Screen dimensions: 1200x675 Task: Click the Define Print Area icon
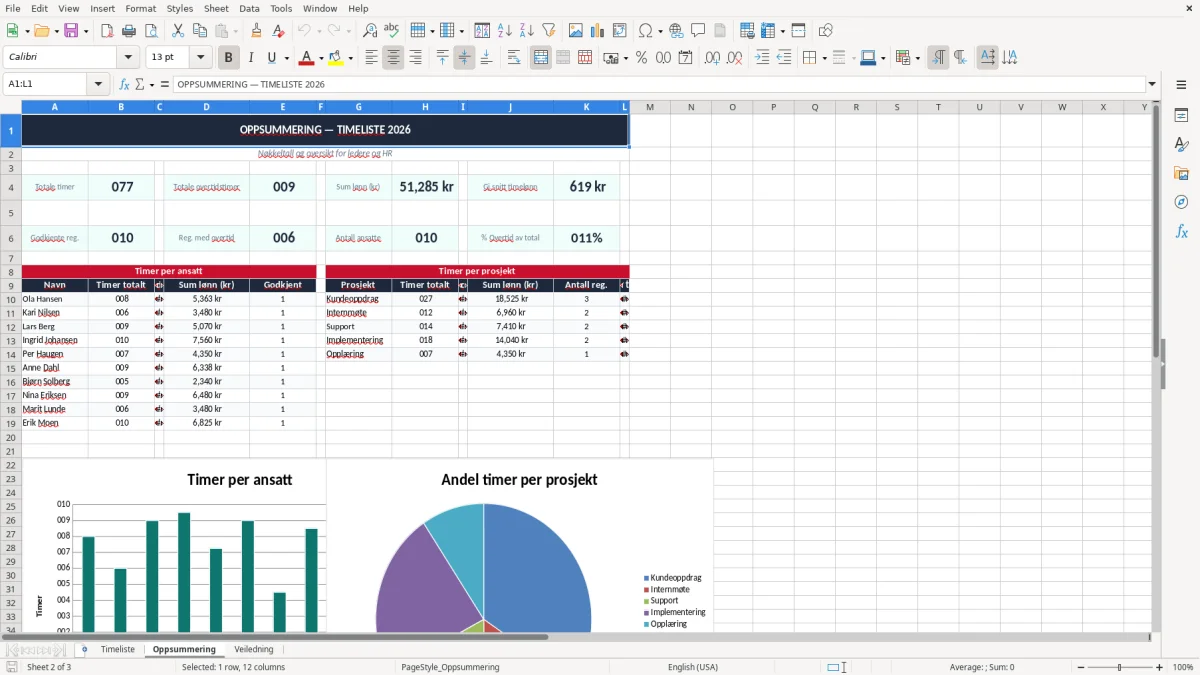[x=747, y=31]
